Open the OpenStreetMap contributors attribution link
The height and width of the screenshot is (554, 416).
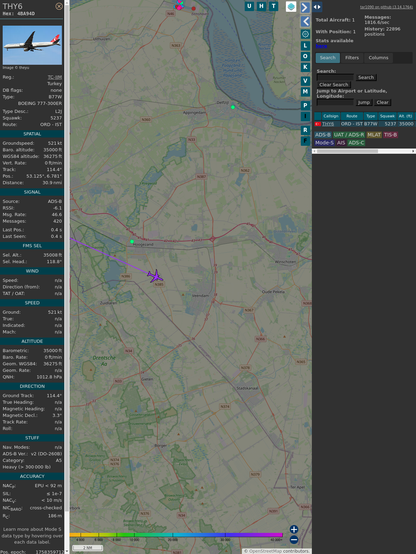(x=262, y=551)
